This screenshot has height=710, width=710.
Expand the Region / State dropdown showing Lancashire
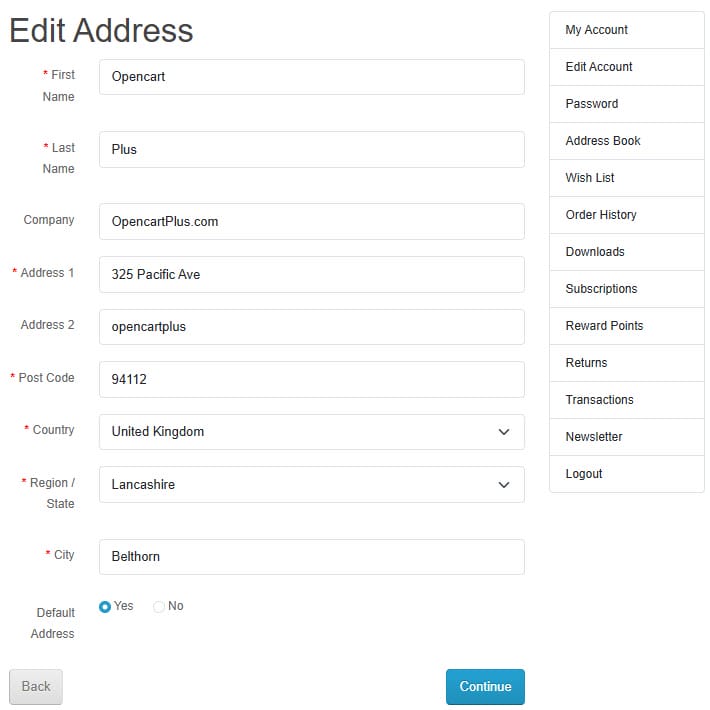tap(312, 484)
